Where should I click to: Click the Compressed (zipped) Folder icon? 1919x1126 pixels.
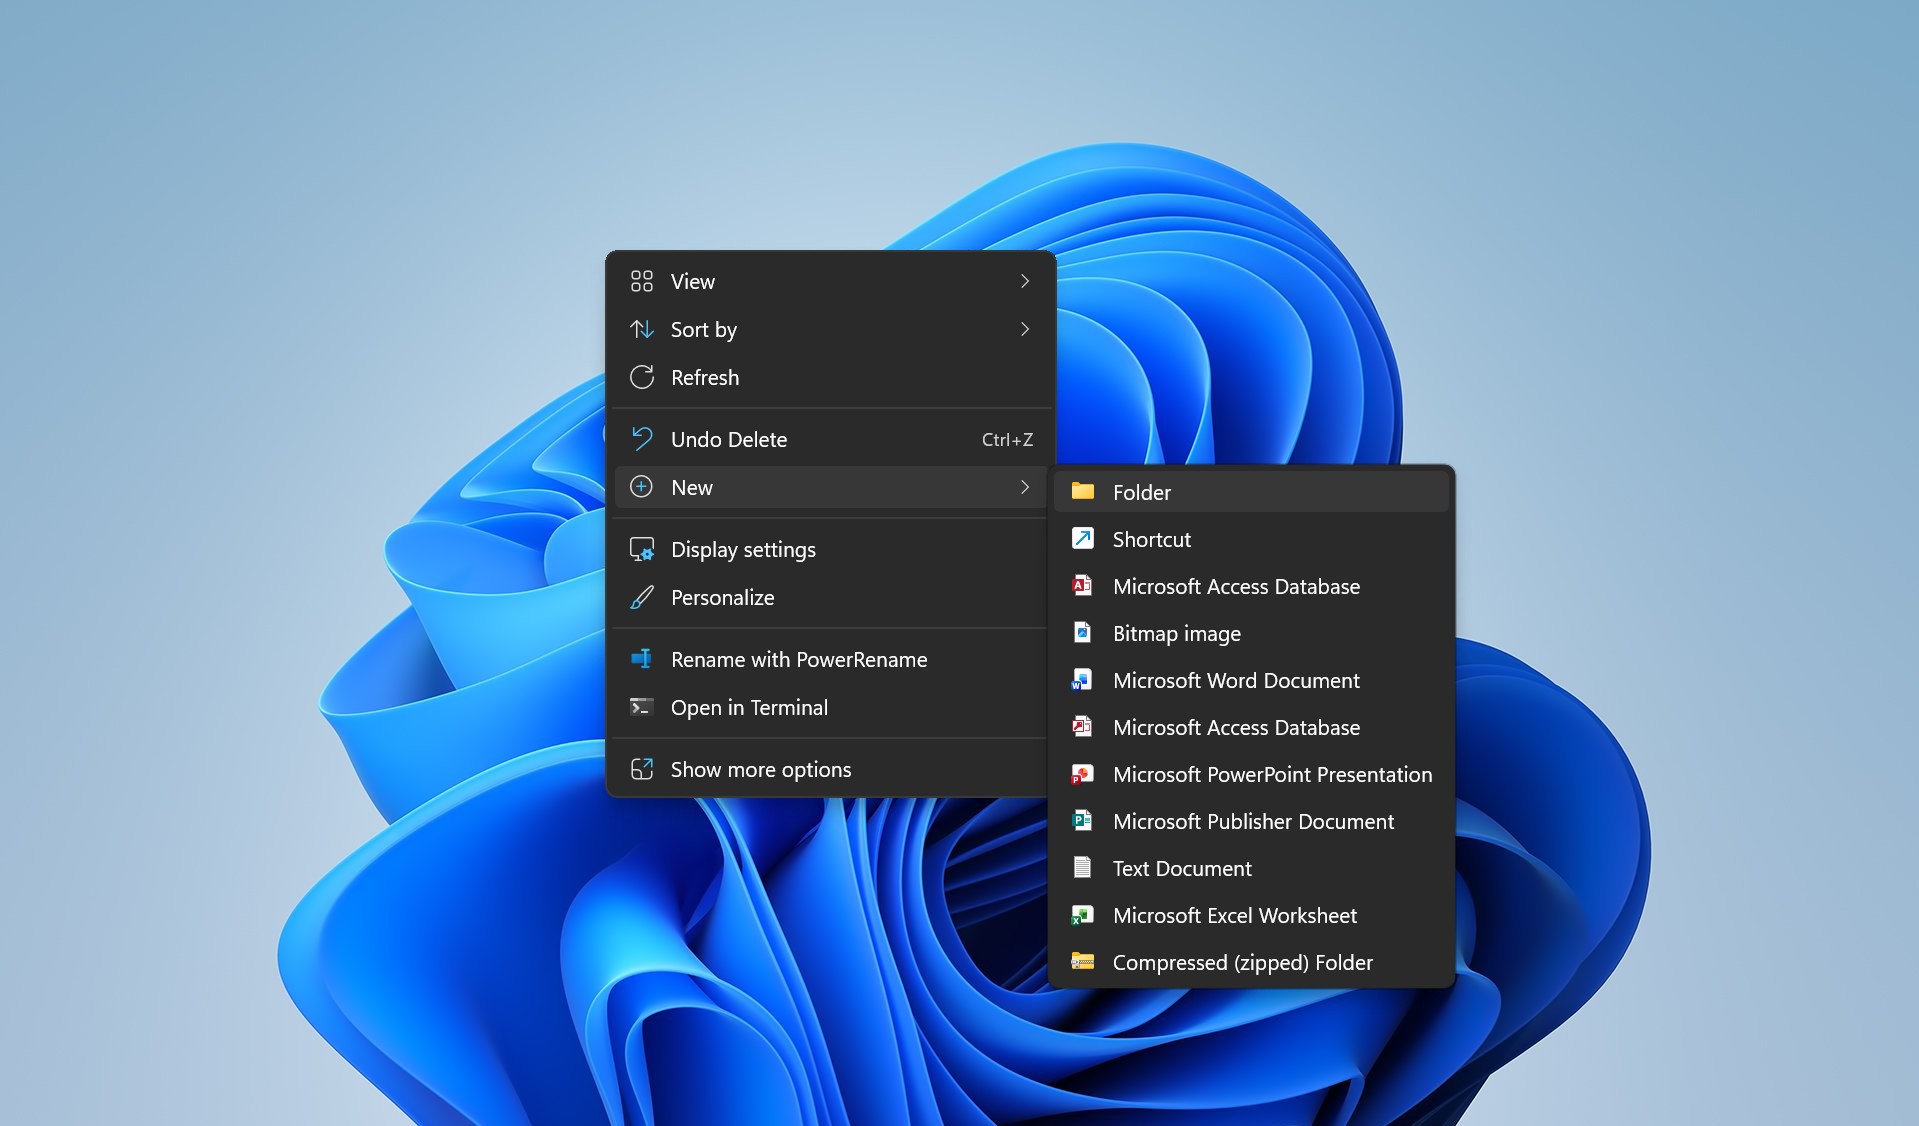1082,962
